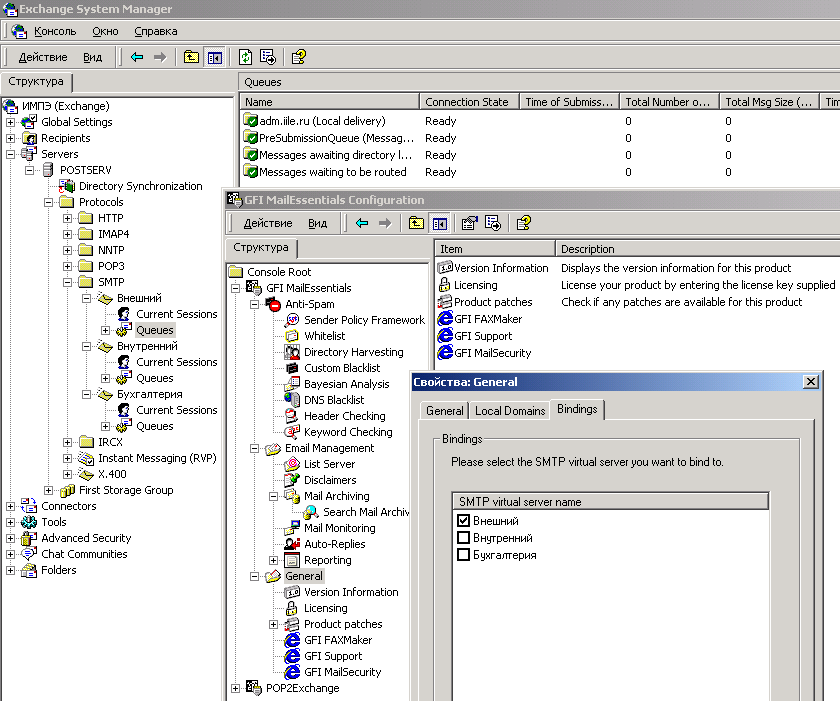This screenshot has height=701, width=840.
Task: Click Up one level icon in GFI toolbar
Action: (x=416, y=223)
